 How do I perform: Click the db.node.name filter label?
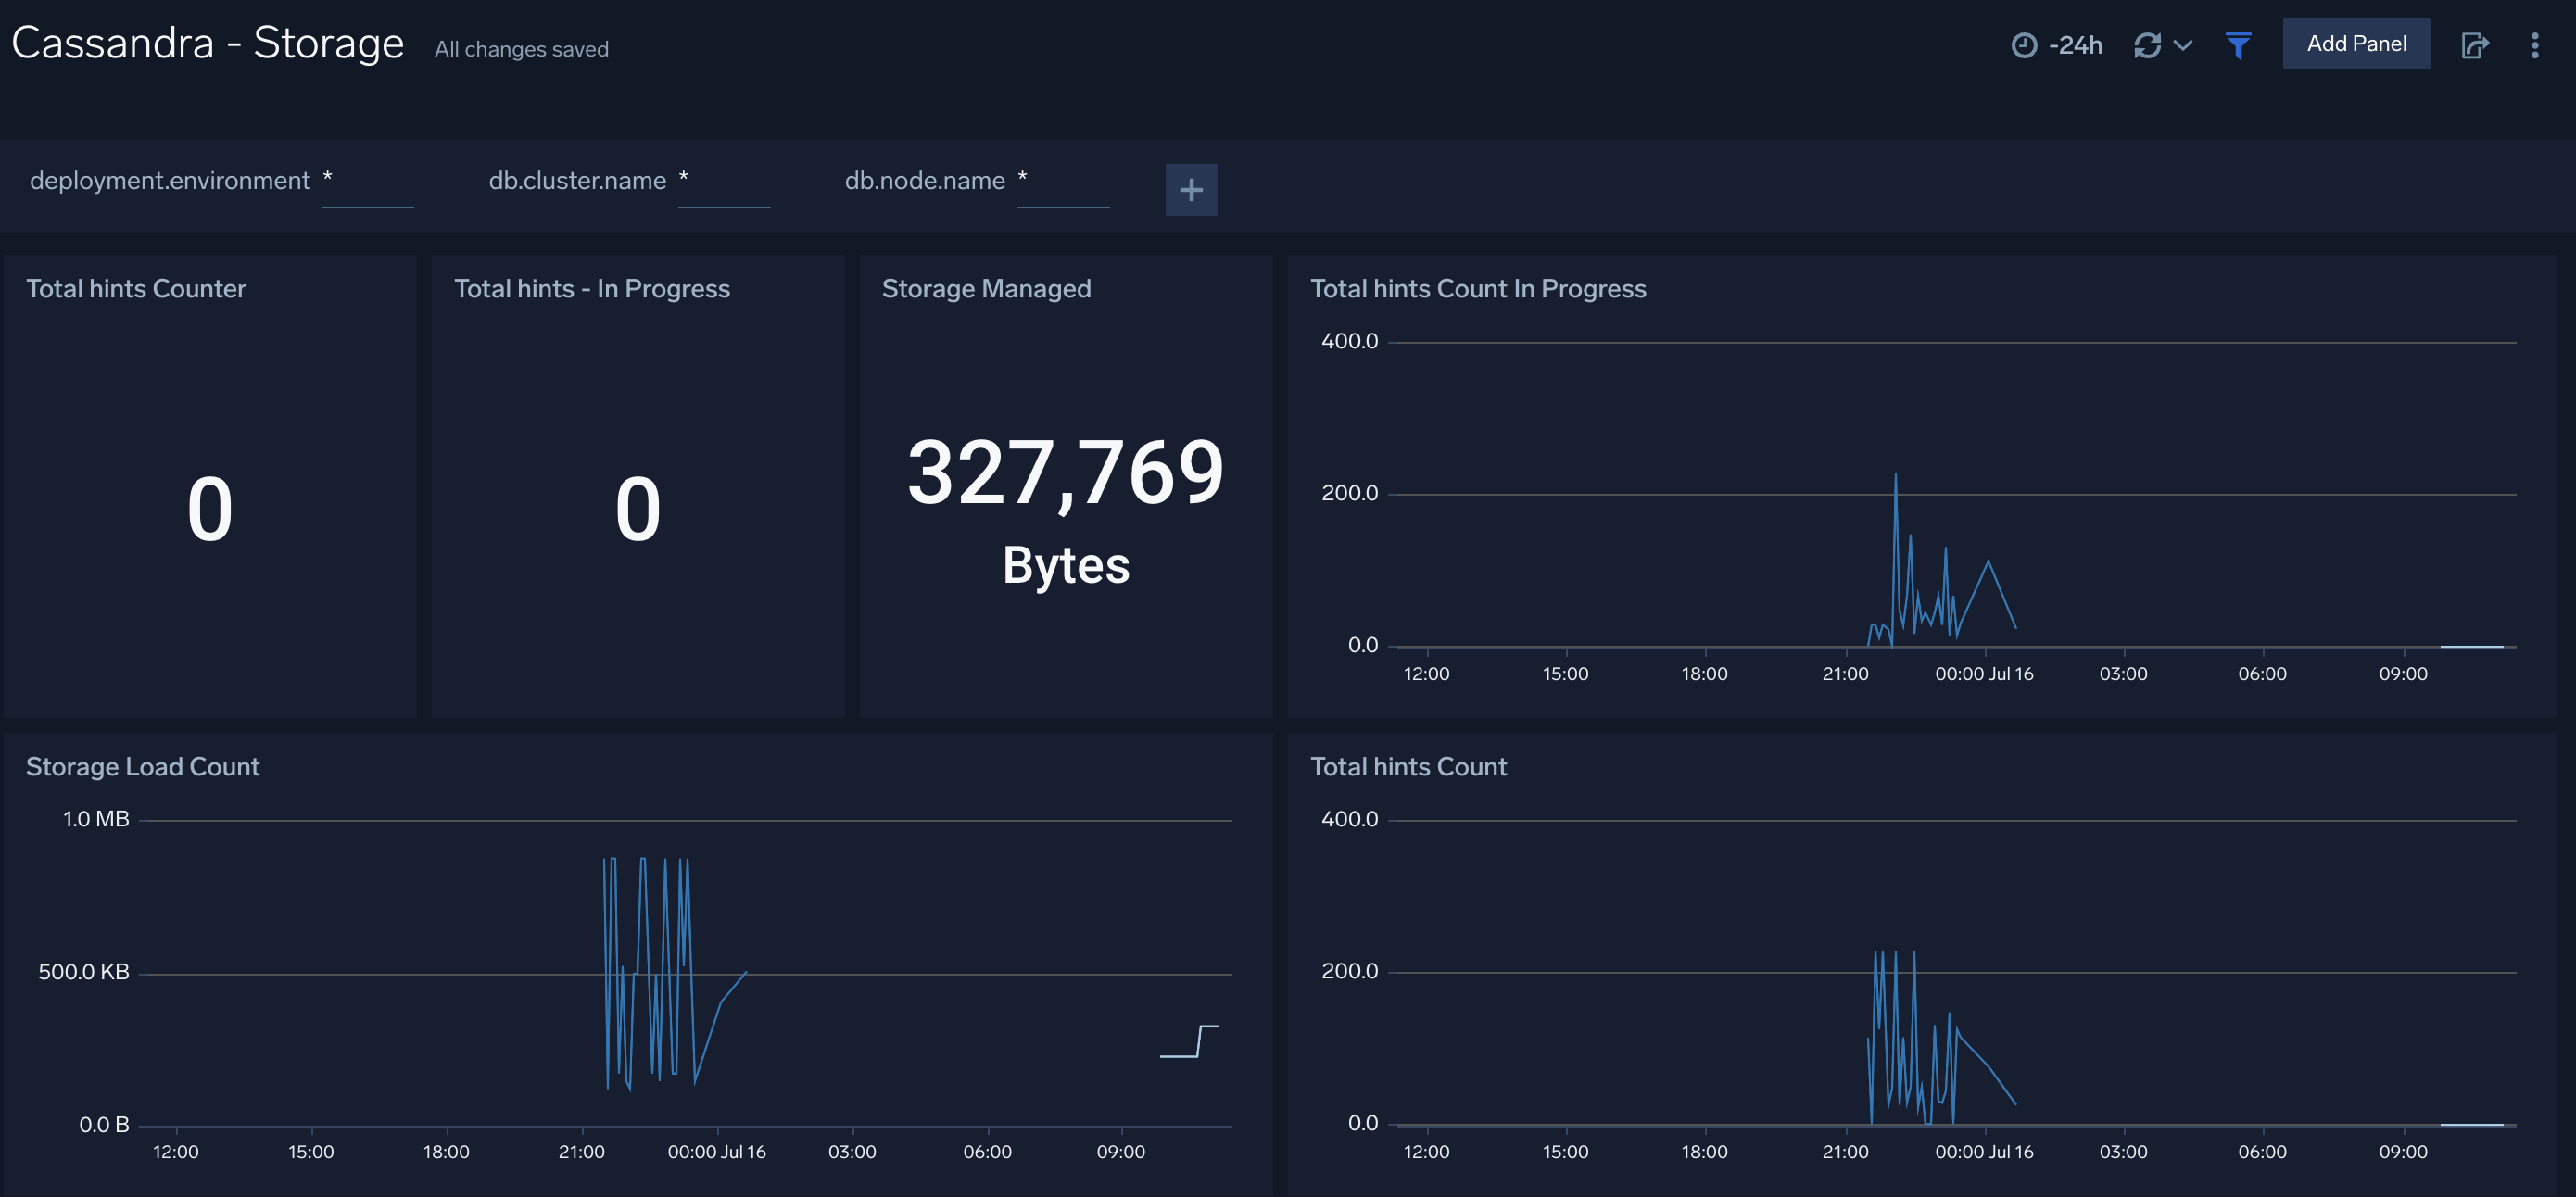click(x=925, y=181)
